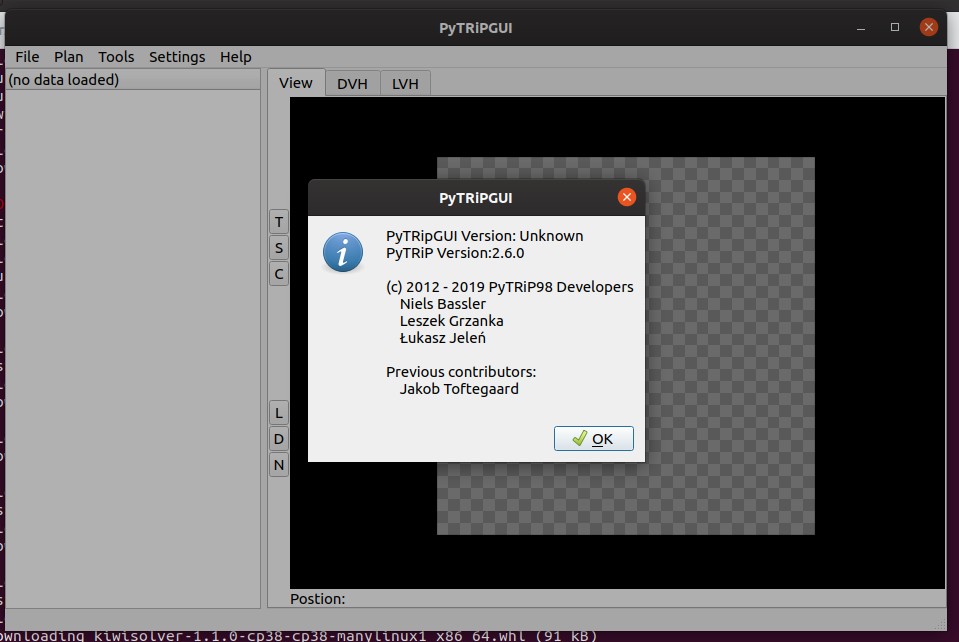959x642 pixels.
Task: Click the N overlay button beside the viewer
Action: click(278, 464)
